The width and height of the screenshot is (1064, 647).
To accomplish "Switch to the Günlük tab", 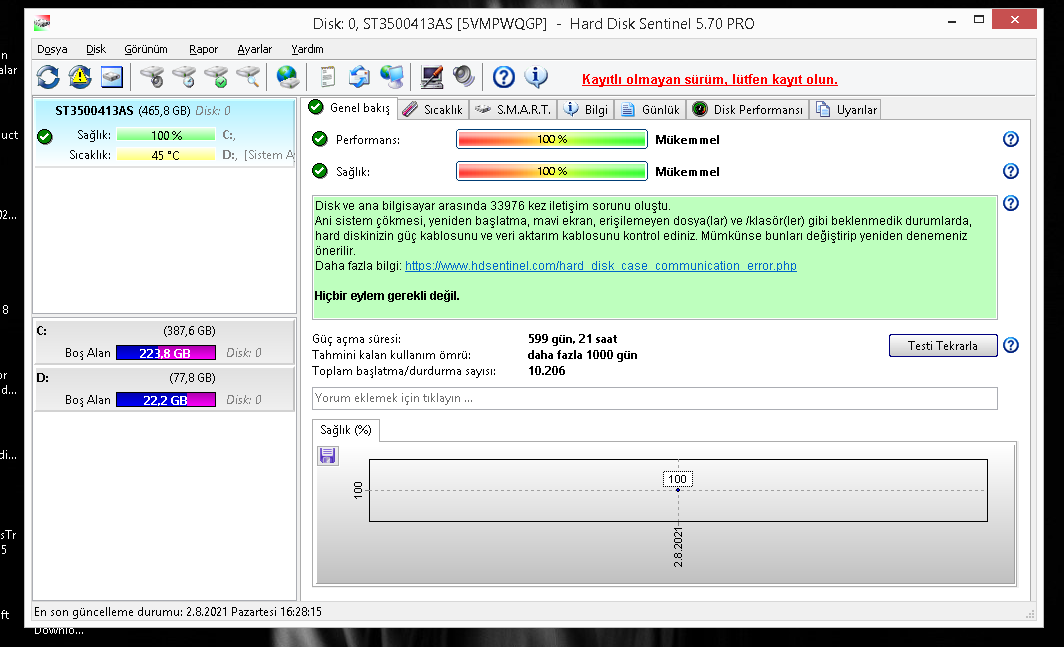I will (650, 110).
